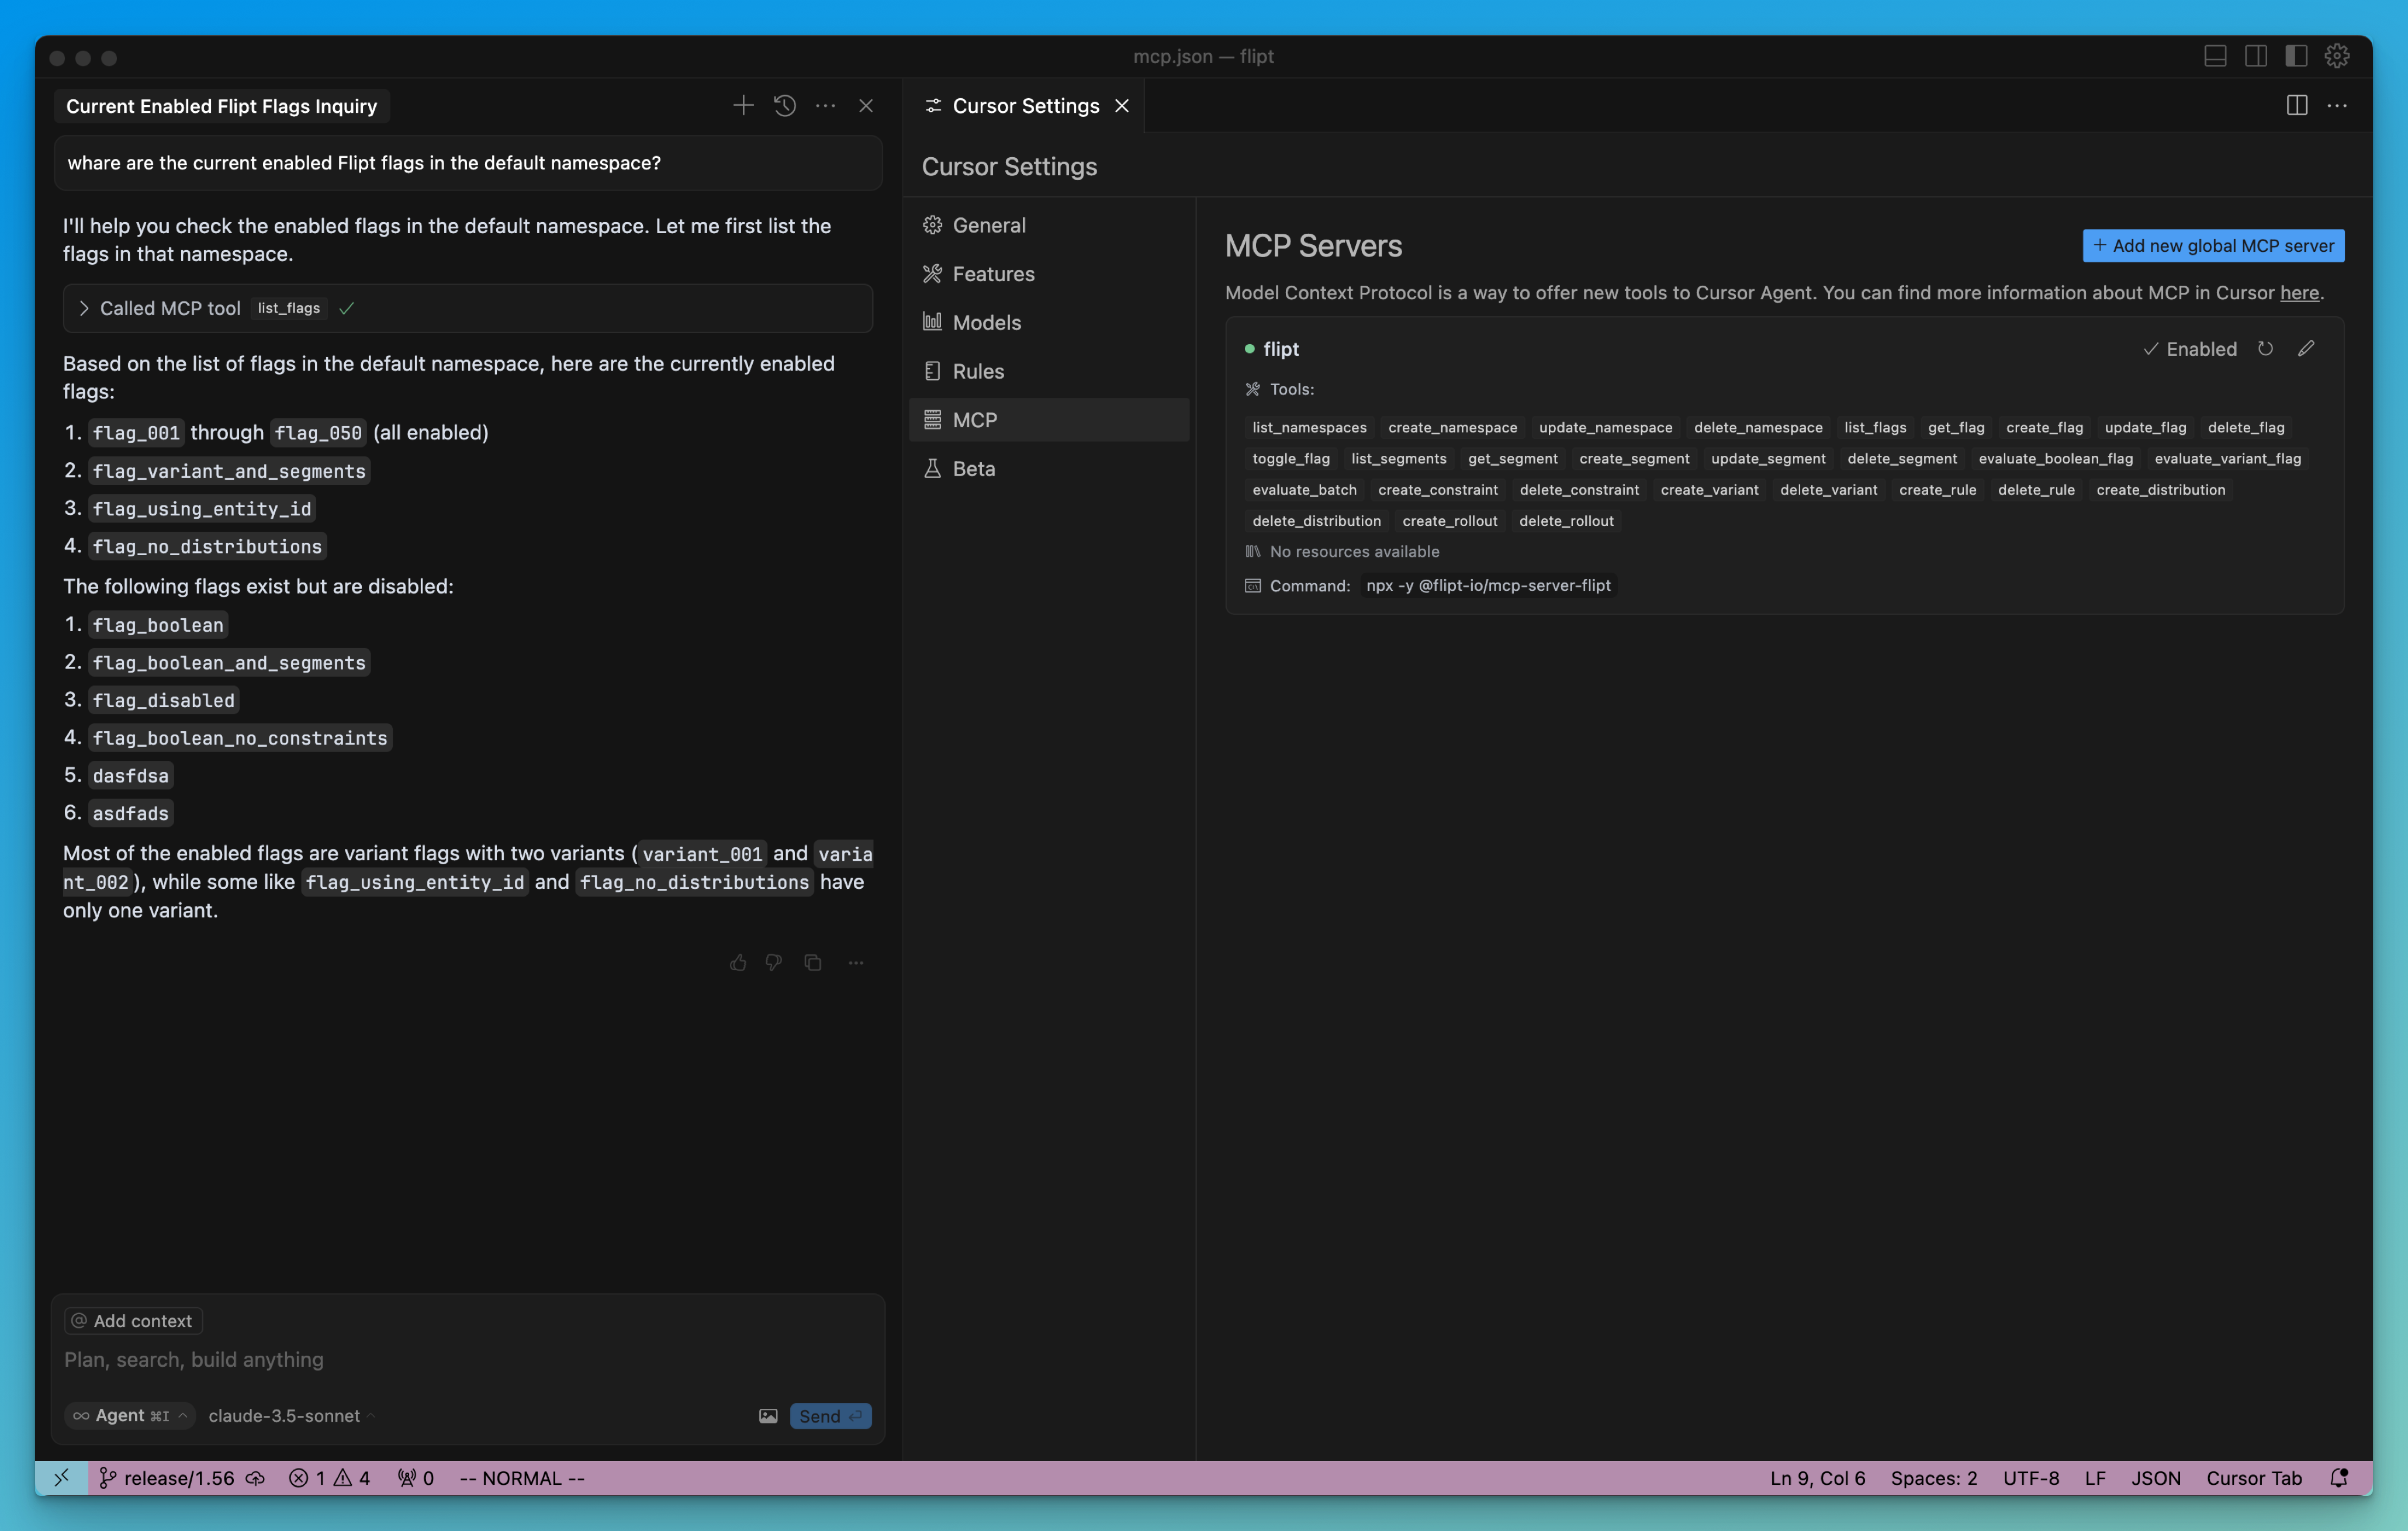The width and height of the screenshot is (2408, 1531).
Task: Start a new chat with plus icon
Action: point(743,106)
